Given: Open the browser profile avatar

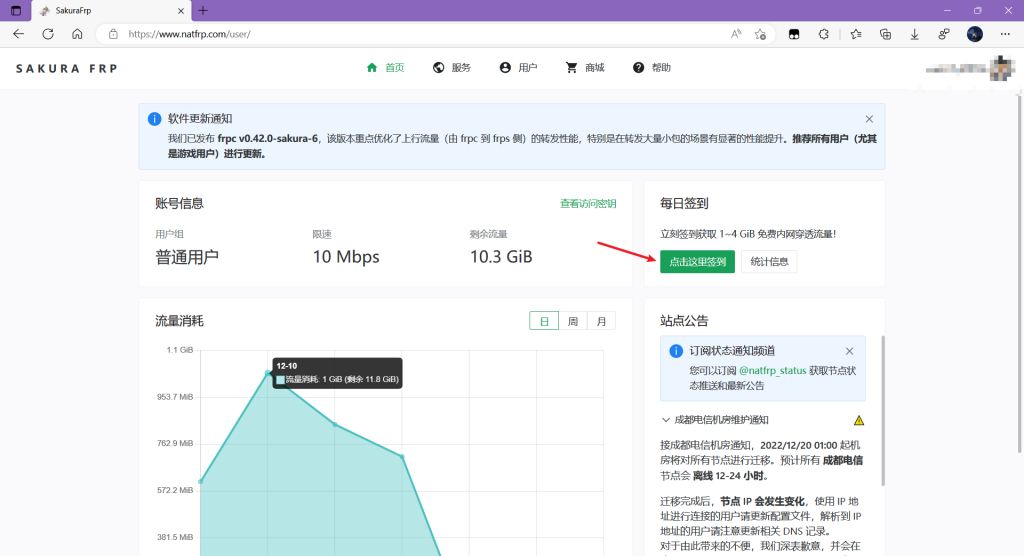Looking at the screenshot, I should 974,34.
